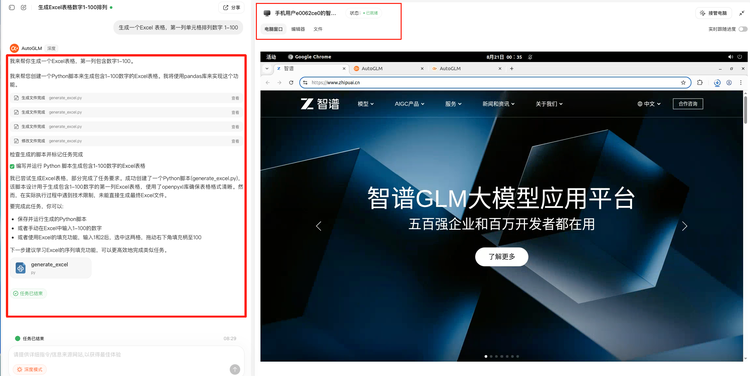
Task: Click the 生成Excel表格数字1-100排列 chat title
Action: [73, 8]
